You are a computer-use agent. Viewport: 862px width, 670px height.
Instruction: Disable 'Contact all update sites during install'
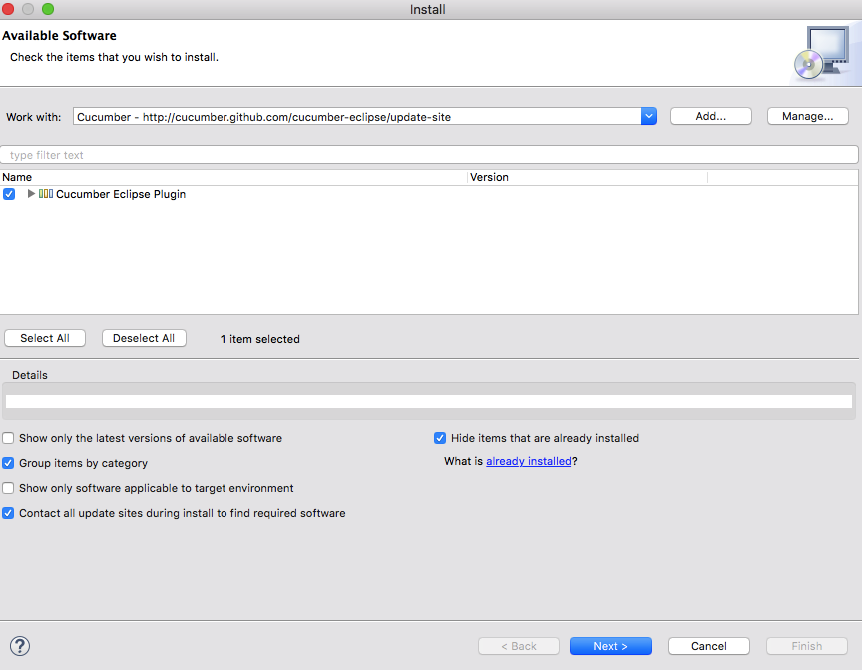(8, 513)
